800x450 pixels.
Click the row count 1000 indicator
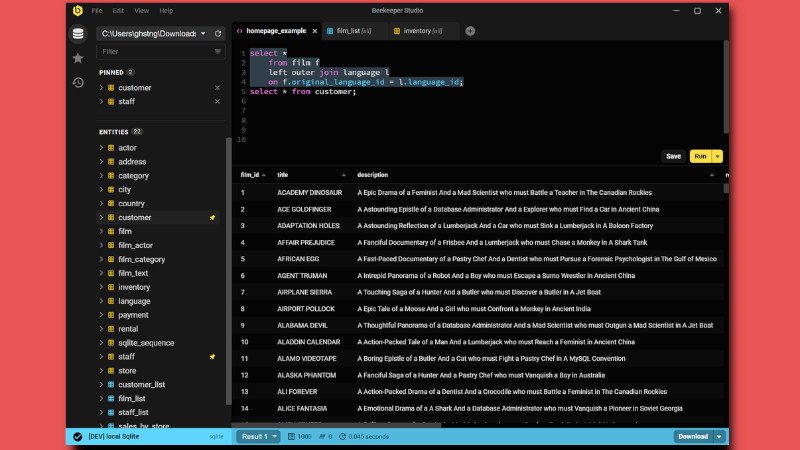click(x=299, y=437)
